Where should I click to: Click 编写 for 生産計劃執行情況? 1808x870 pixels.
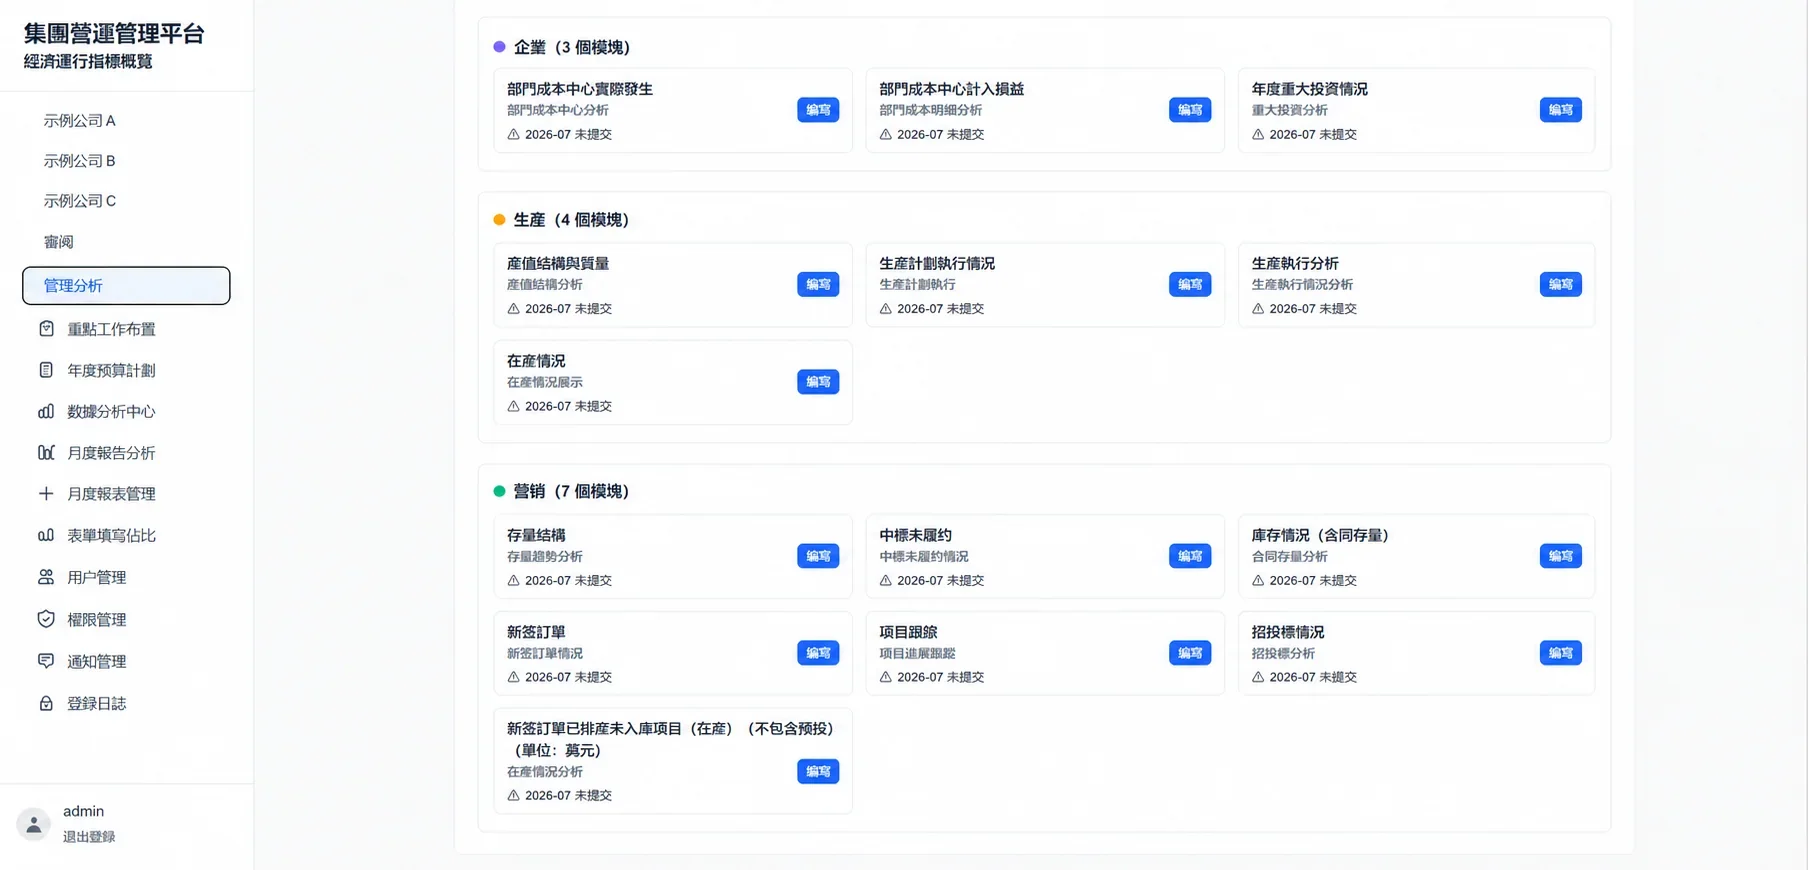click(x=1190, y=285)
